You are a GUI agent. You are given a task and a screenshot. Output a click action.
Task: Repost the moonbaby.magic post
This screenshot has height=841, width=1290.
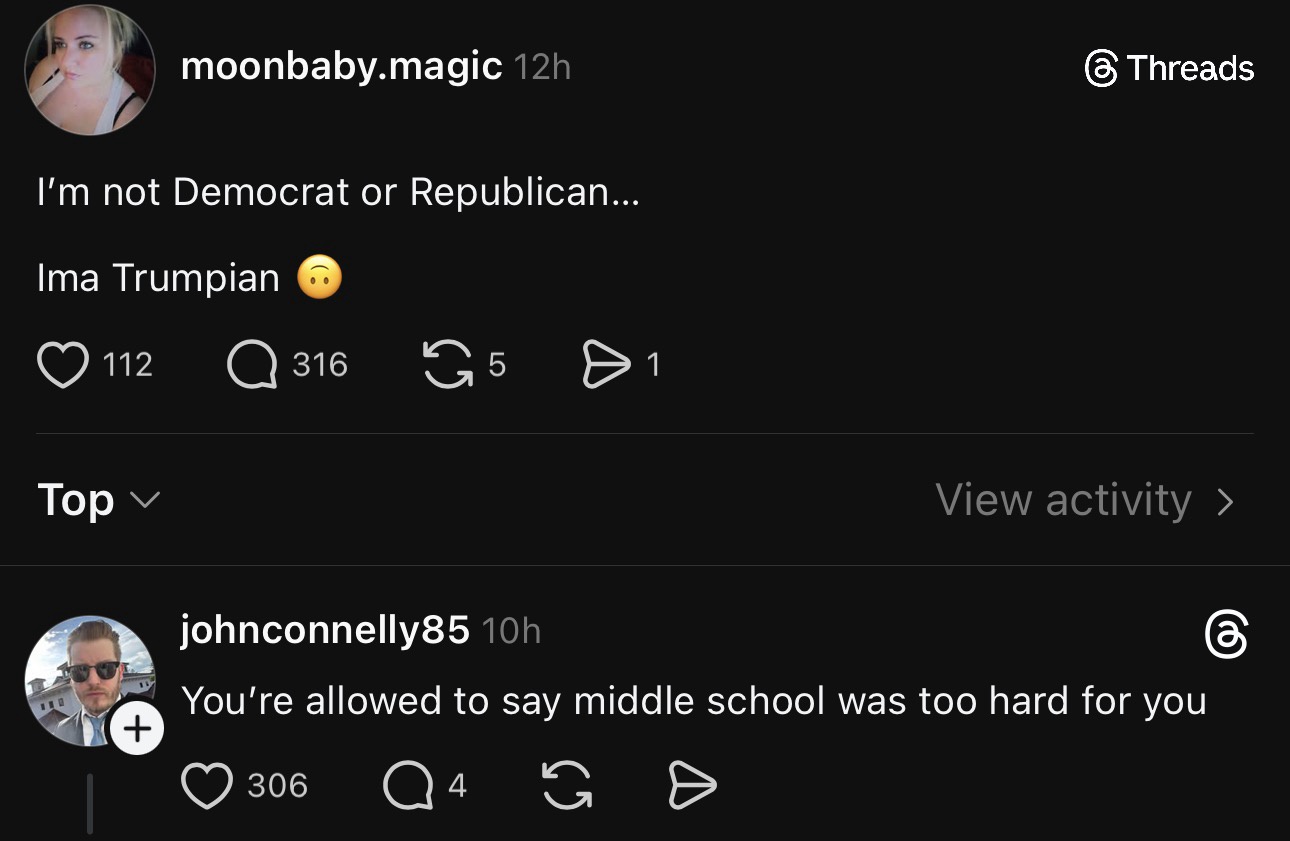(447, 365)
